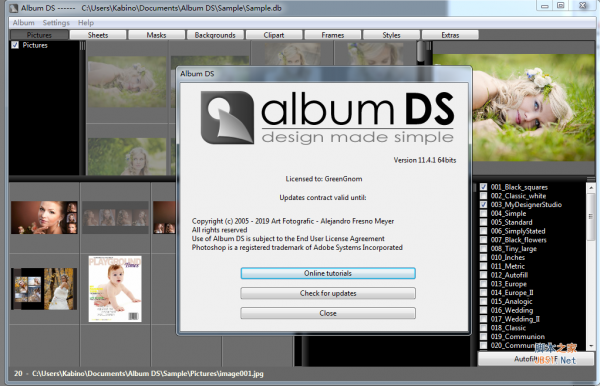Check the 004_Simple style
This screenshot has width=600, height=386.
[x=484, y=213]
